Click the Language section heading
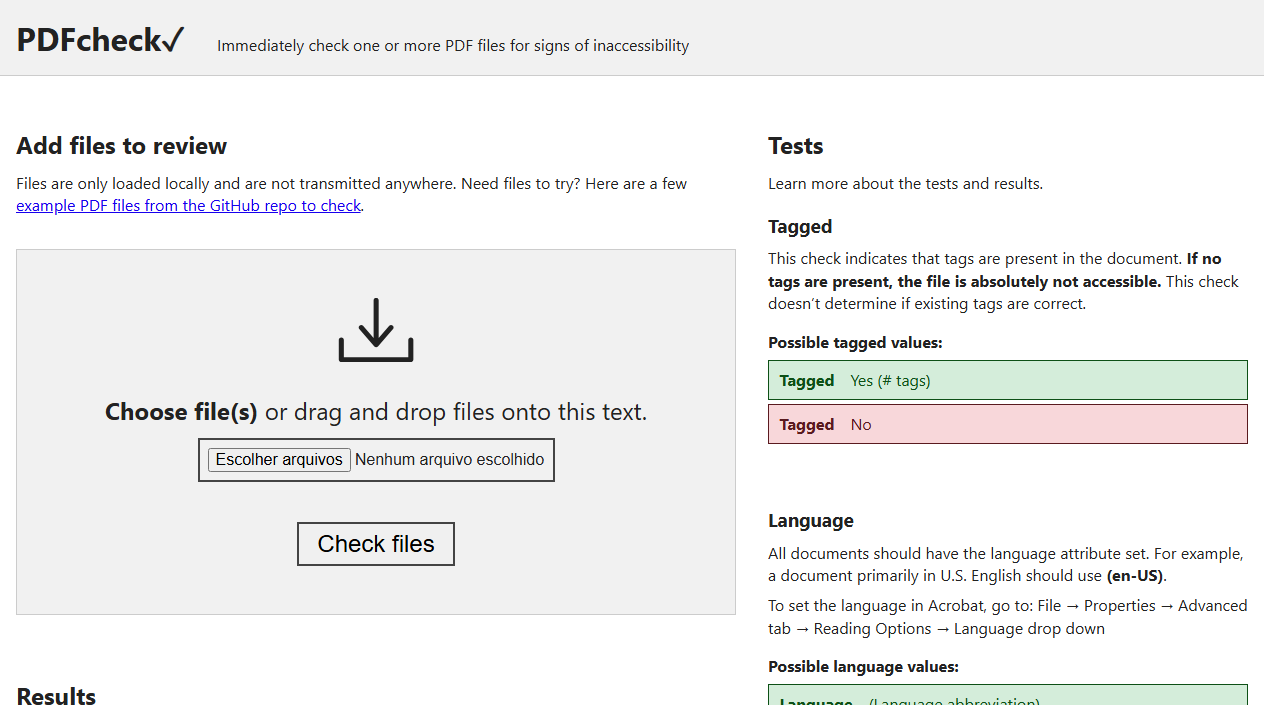The height and width of the screenshot is (705, 1264). coord(810,520)
